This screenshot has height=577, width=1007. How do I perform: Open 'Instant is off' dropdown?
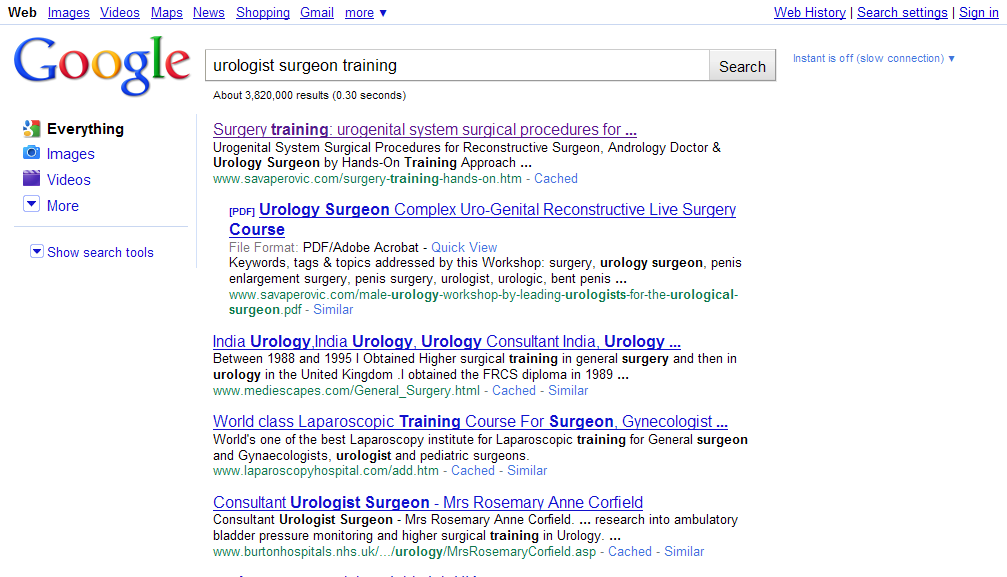873,58
